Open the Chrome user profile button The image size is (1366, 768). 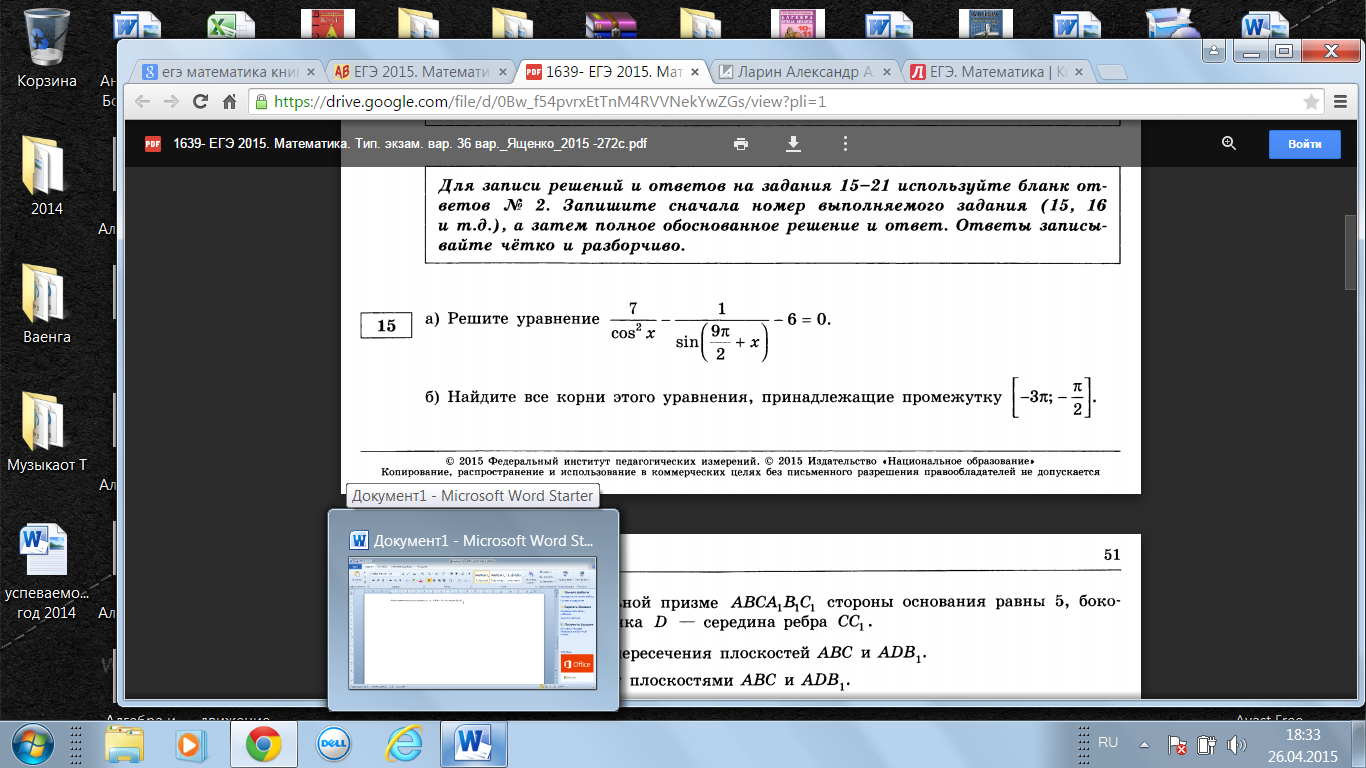click(1213, 49)
